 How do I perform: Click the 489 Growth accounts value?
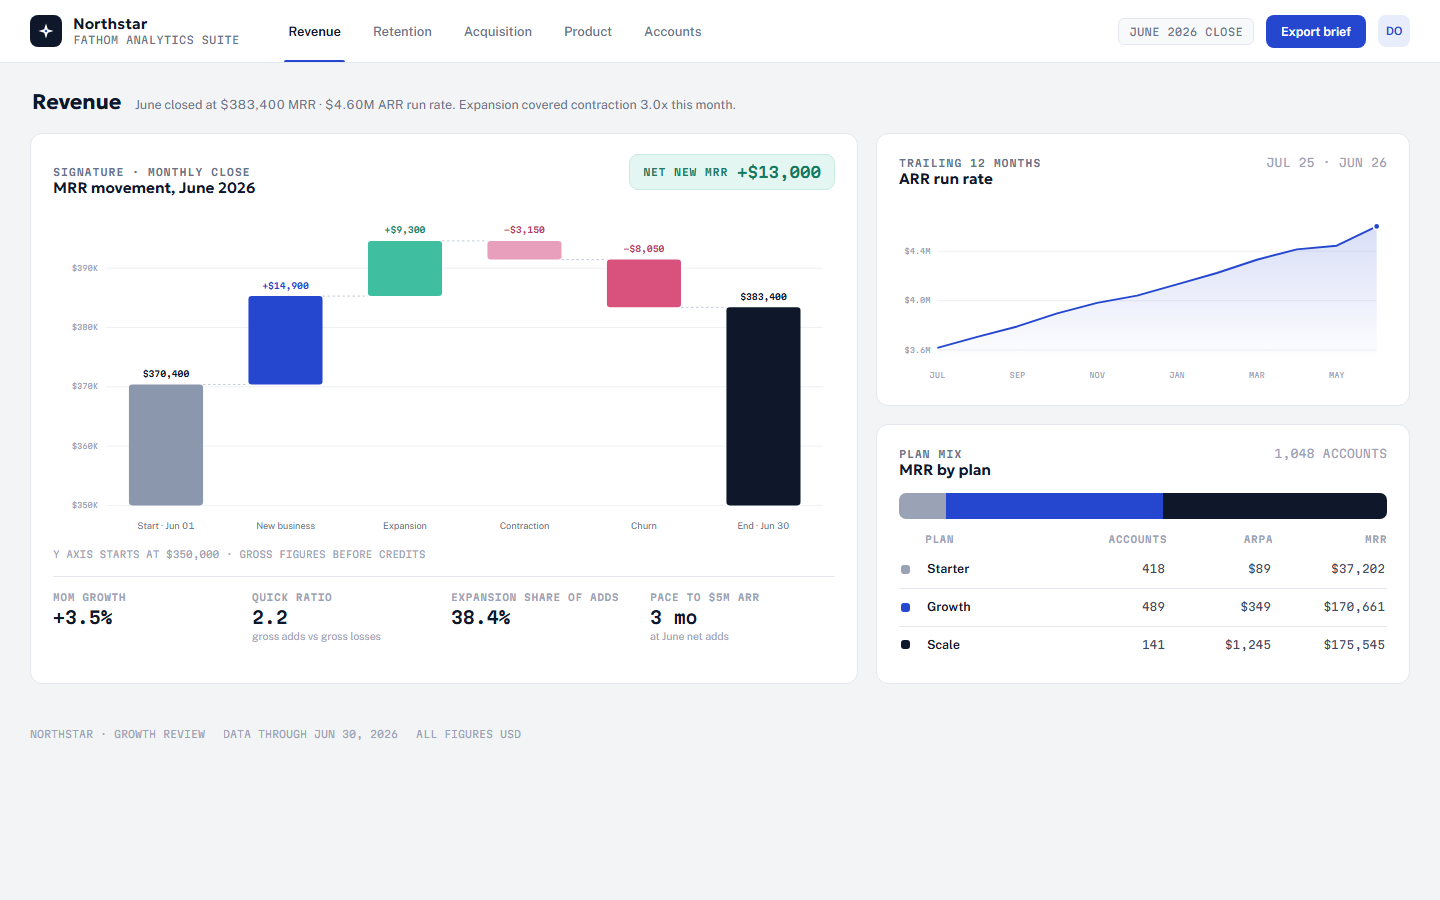point(1153,607)
